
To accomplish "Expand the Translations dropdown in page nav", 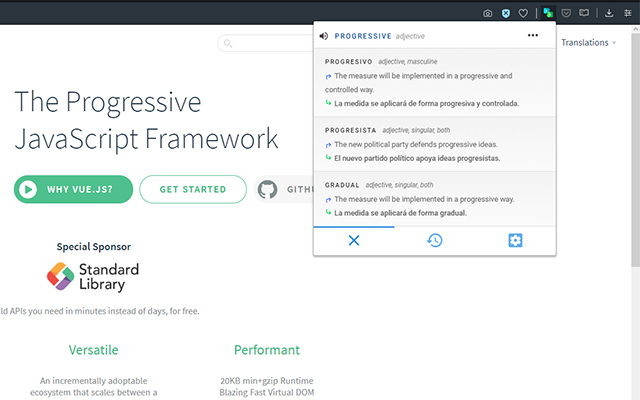I will [x=589, y=42].
